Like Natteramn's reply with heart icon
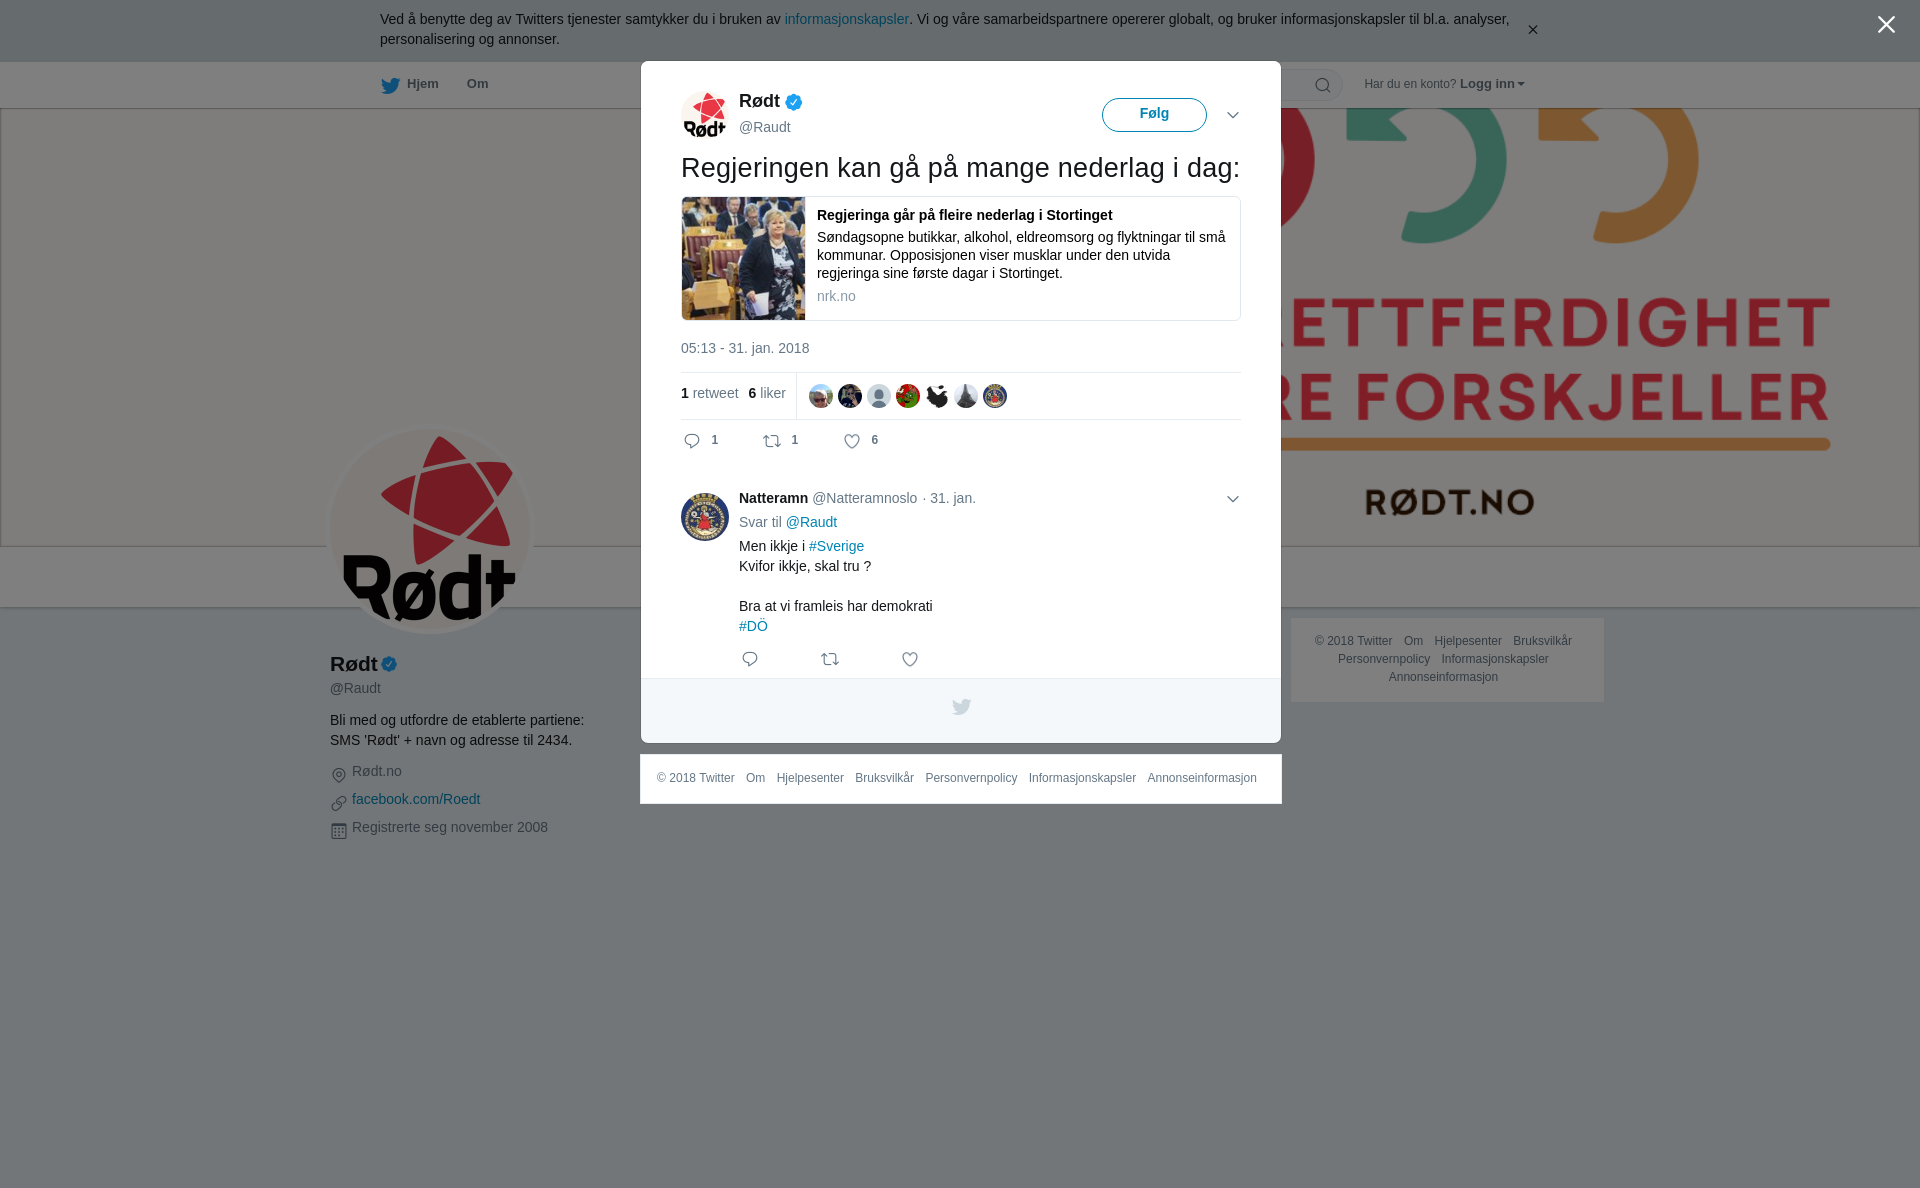The image size is (1920, 1188). tap(910, 659)
